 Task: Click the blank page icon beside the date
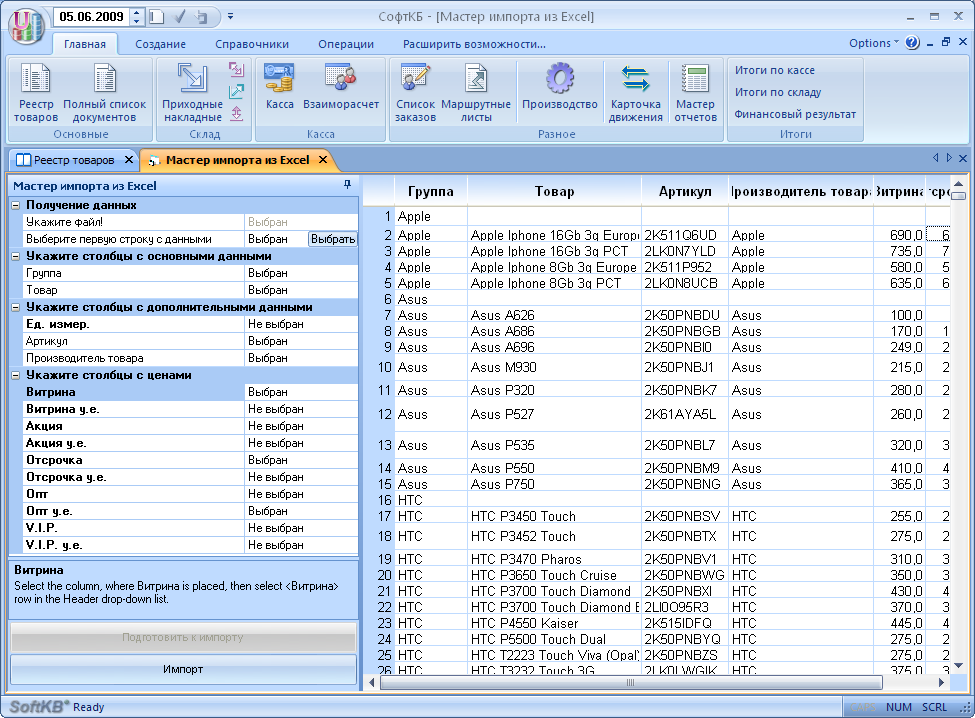pos(157,17)
